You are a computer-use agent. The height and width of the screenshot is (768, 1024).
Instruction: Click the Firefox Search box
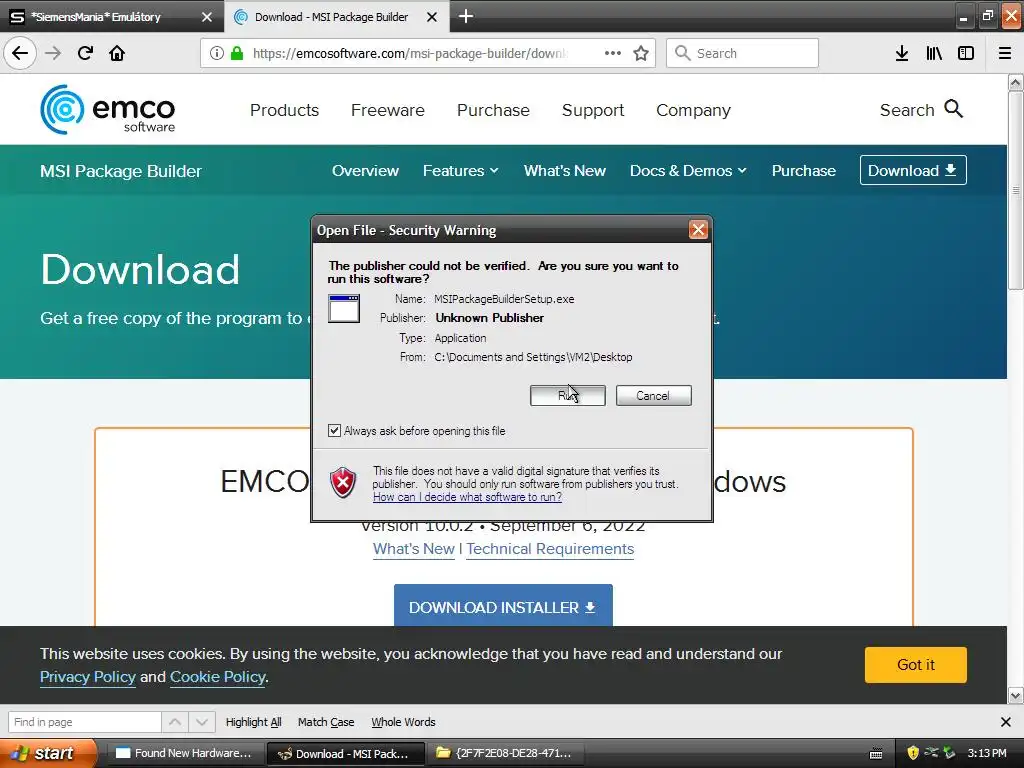coord(742,53)
